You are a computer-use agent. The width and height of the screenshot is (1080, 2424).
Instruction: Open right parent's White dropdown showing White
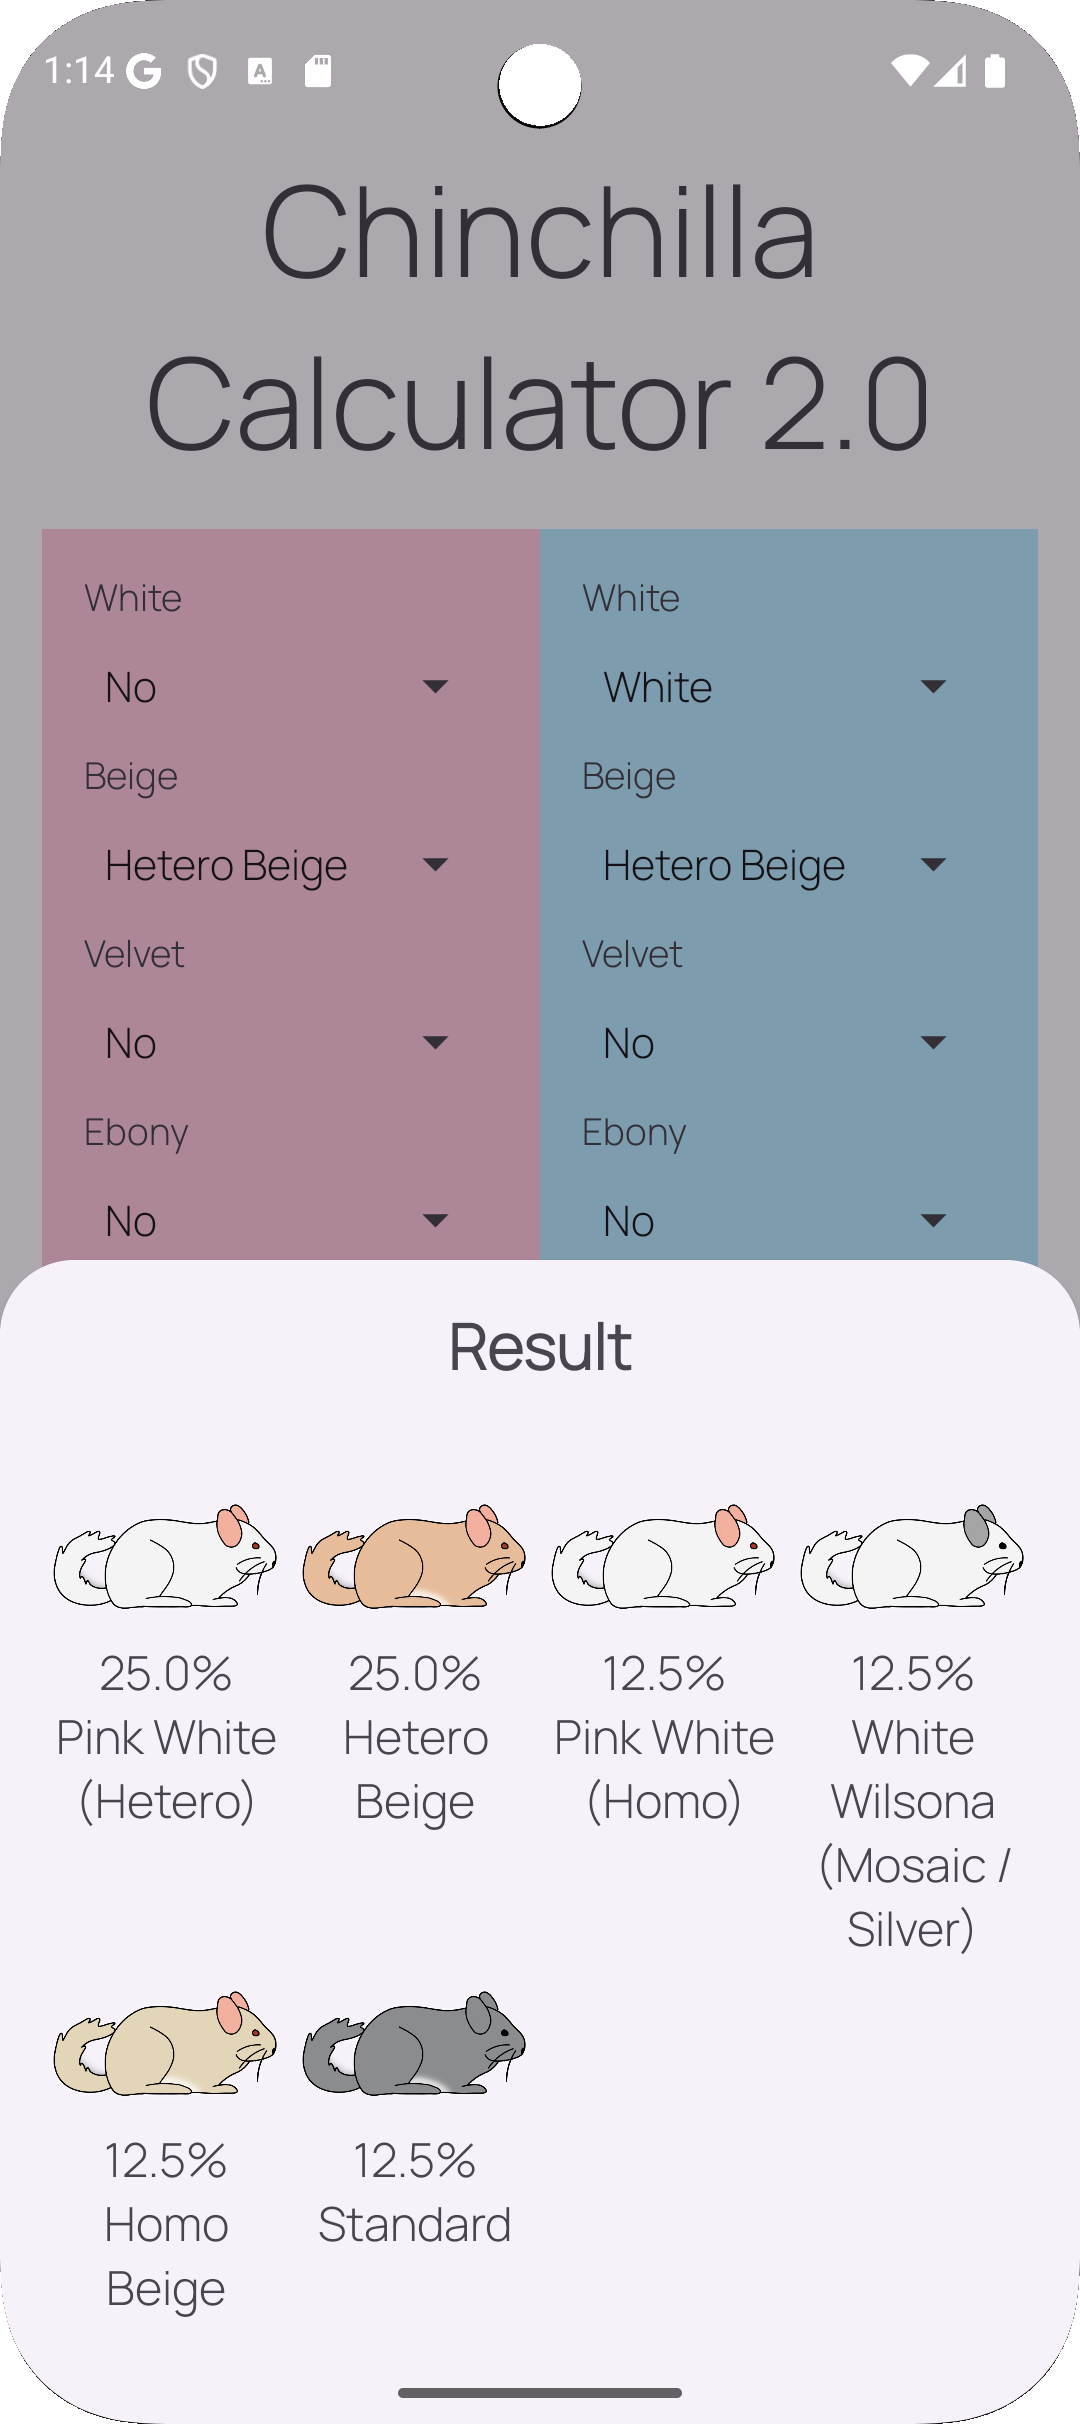point(775,687)
